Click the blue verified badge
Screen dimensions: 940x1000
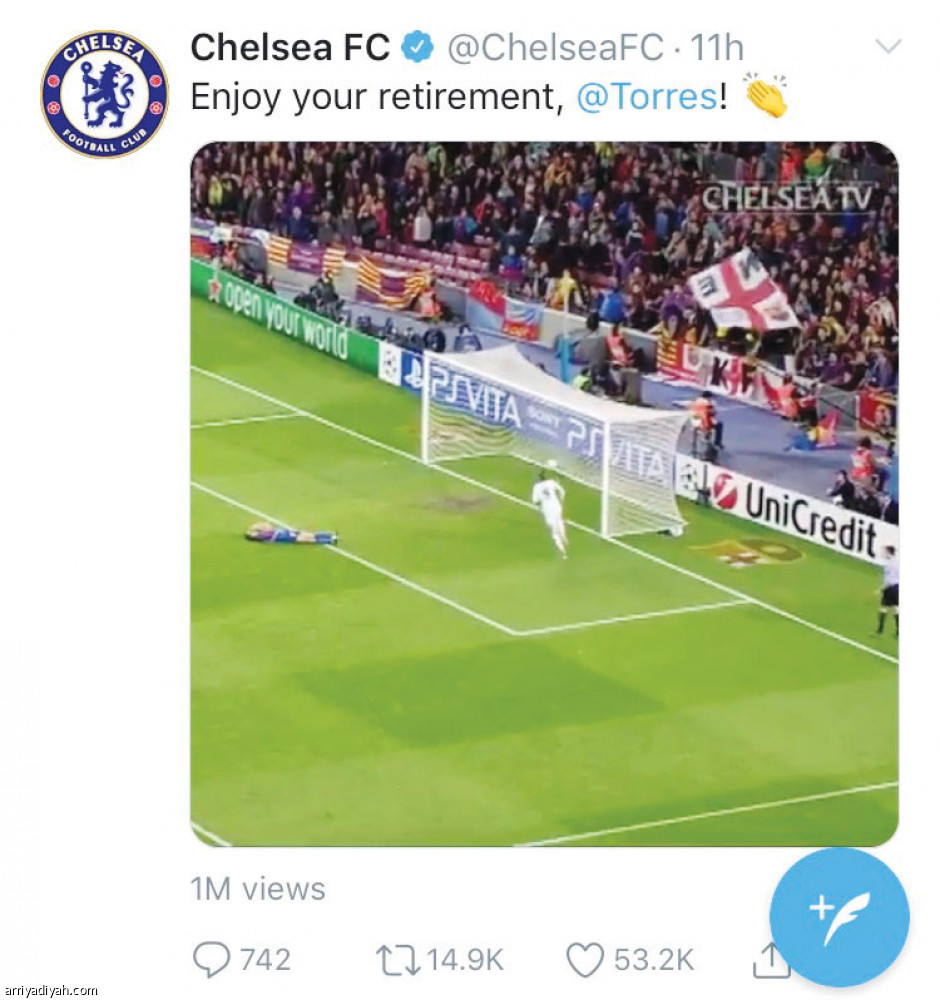pos(417,47)
